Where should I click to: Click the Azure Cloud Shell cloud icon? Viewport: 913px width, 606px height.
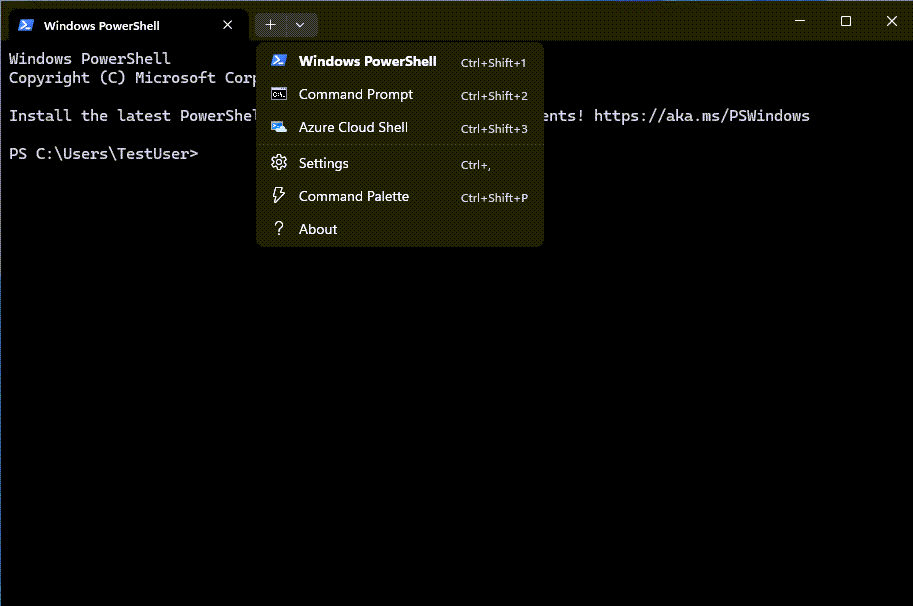coord(279,127)
